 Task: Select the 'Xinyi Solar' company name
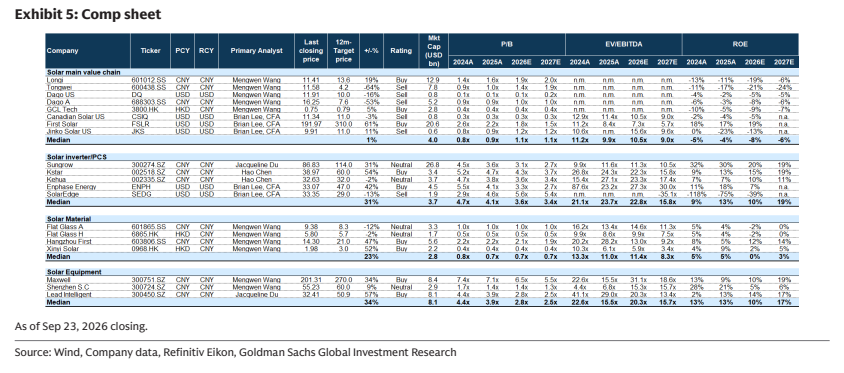[62, 248]
